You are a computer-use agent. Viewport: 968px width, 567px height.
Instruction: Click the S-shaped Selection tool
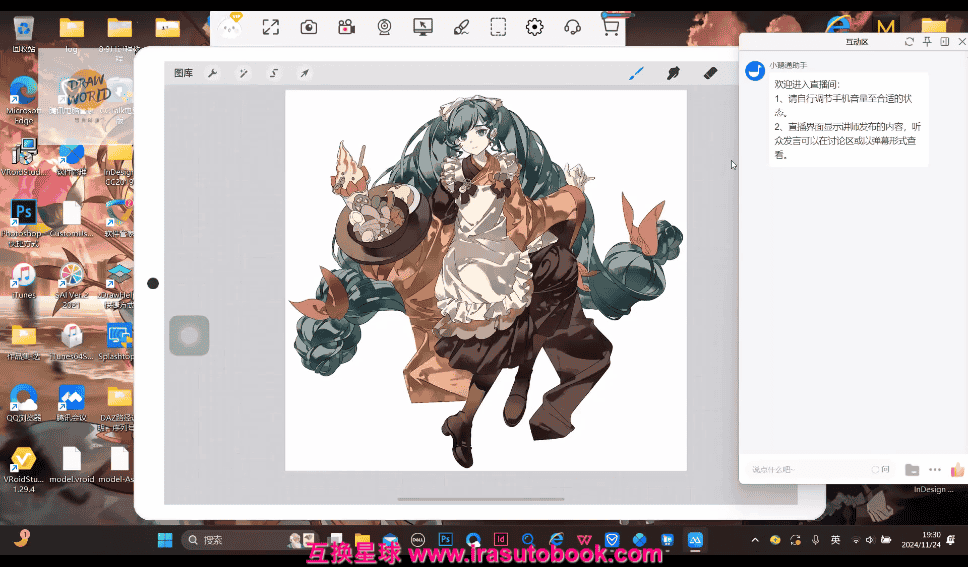(273, 73)
